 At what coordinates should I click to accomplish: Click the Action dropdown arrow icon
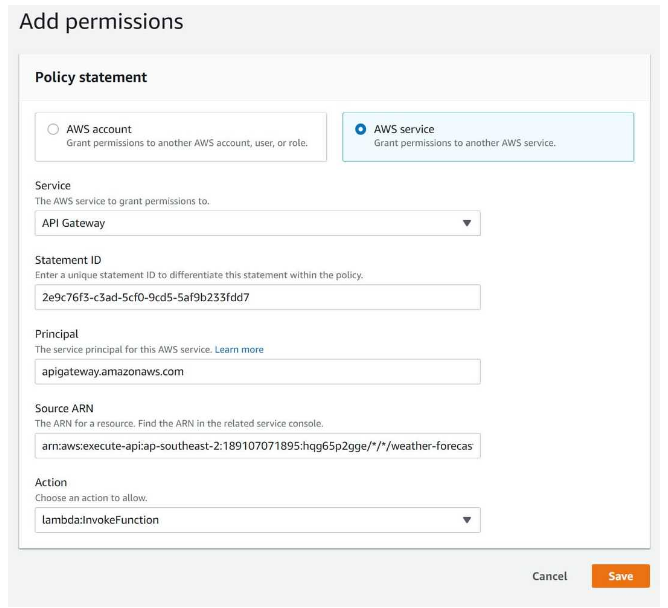pyautogui.click(x=466, y=520)
